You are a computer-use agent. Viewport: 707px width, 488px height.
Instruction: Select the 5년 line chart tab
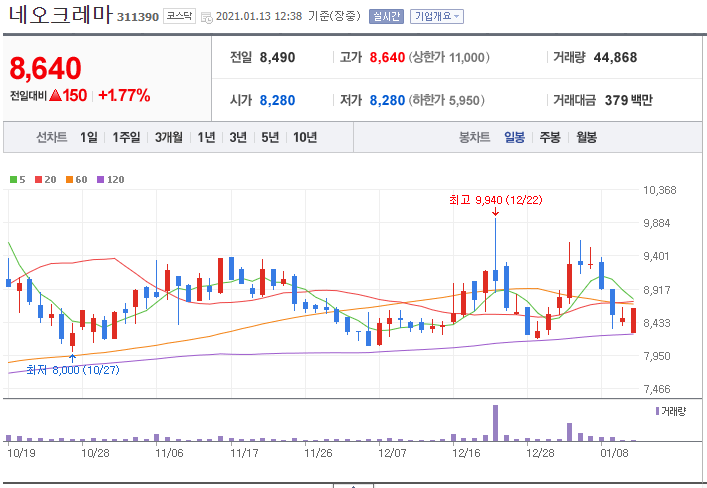[270, 137]
